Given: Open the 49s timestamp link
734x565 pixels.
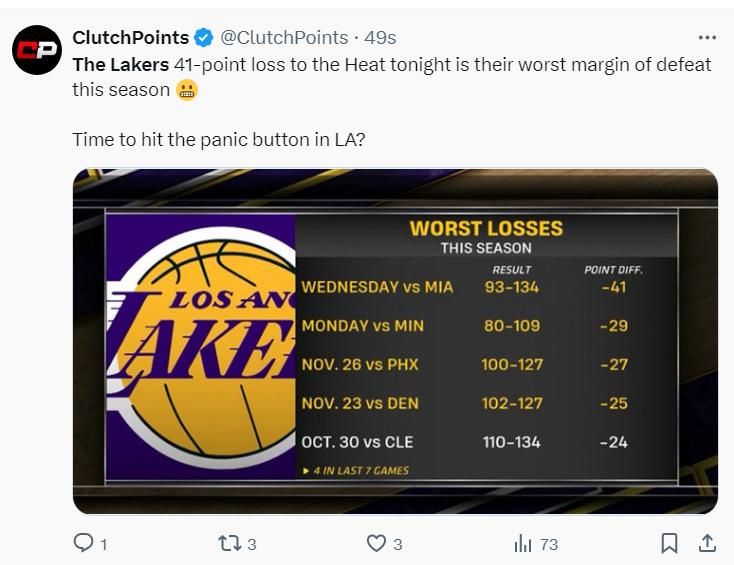Looking at the screenshot, I should (x=380, y=38).
